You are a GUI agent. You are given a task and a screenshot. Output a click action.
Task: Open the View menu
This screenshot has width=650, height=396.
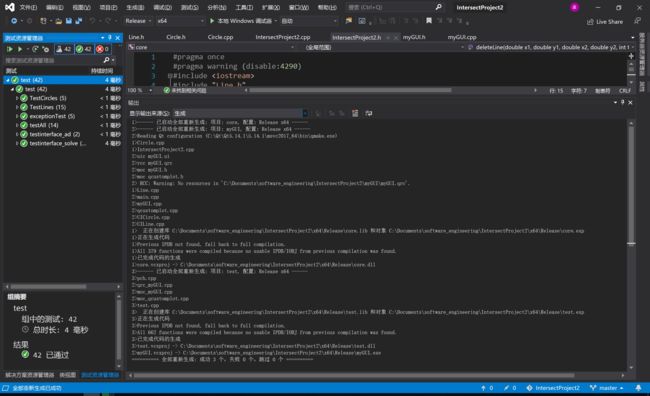[81, 7]
